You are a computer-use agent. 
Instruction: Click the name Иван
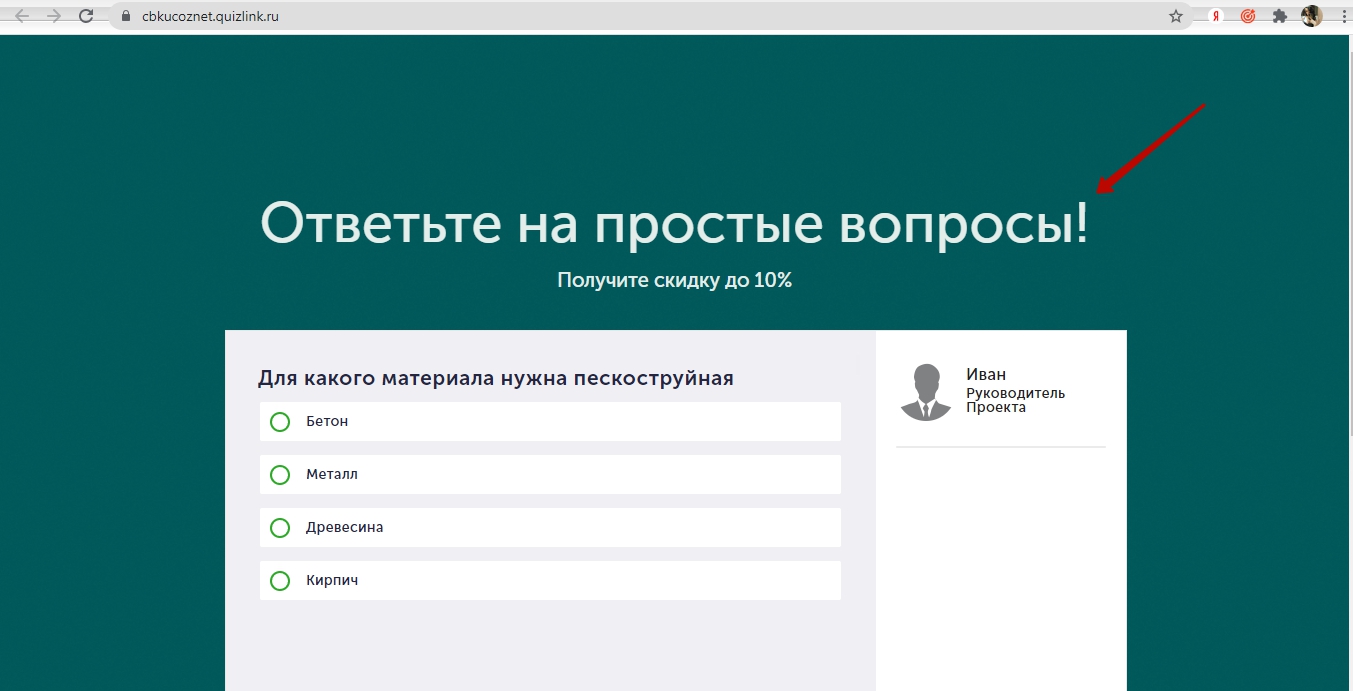tap(986, 374)
